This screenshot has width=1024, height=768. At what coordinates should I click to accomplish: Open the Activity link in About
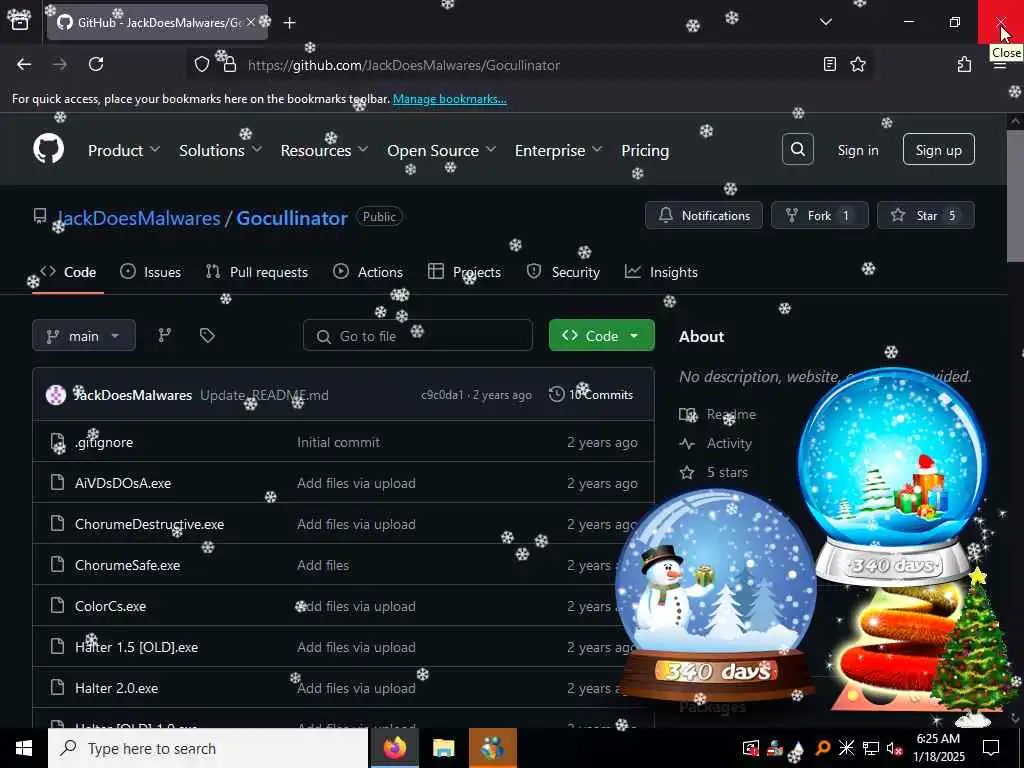tap(729, 443)
